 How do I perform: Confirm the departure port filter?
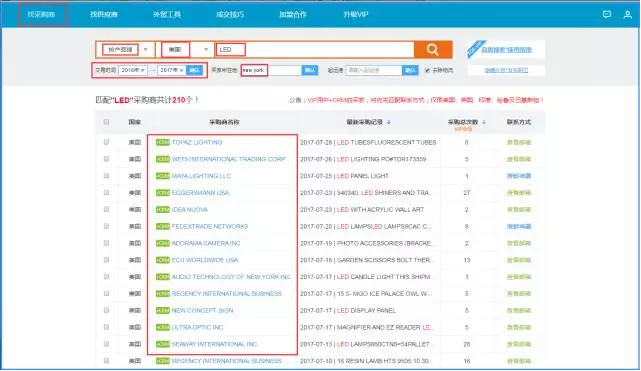[410, 70]
